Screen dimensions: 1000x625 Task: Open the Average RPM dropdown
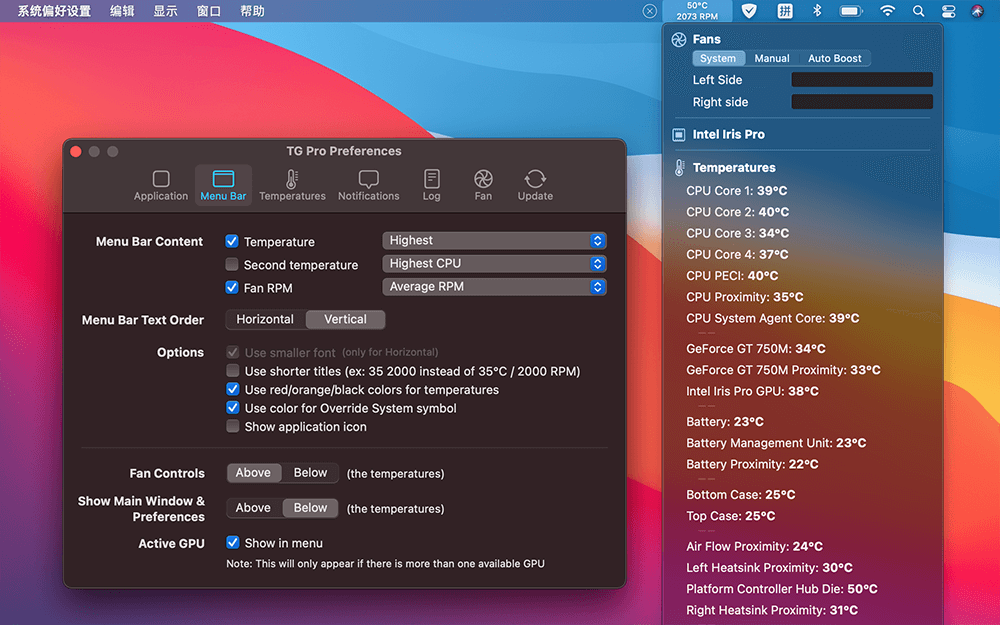494,286
